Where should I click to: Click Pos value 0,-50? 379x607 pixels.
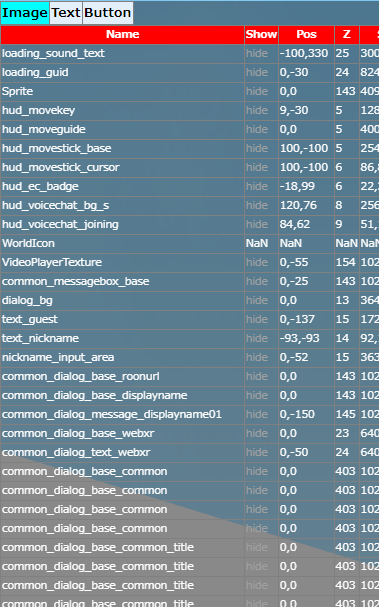click(294, 452)
